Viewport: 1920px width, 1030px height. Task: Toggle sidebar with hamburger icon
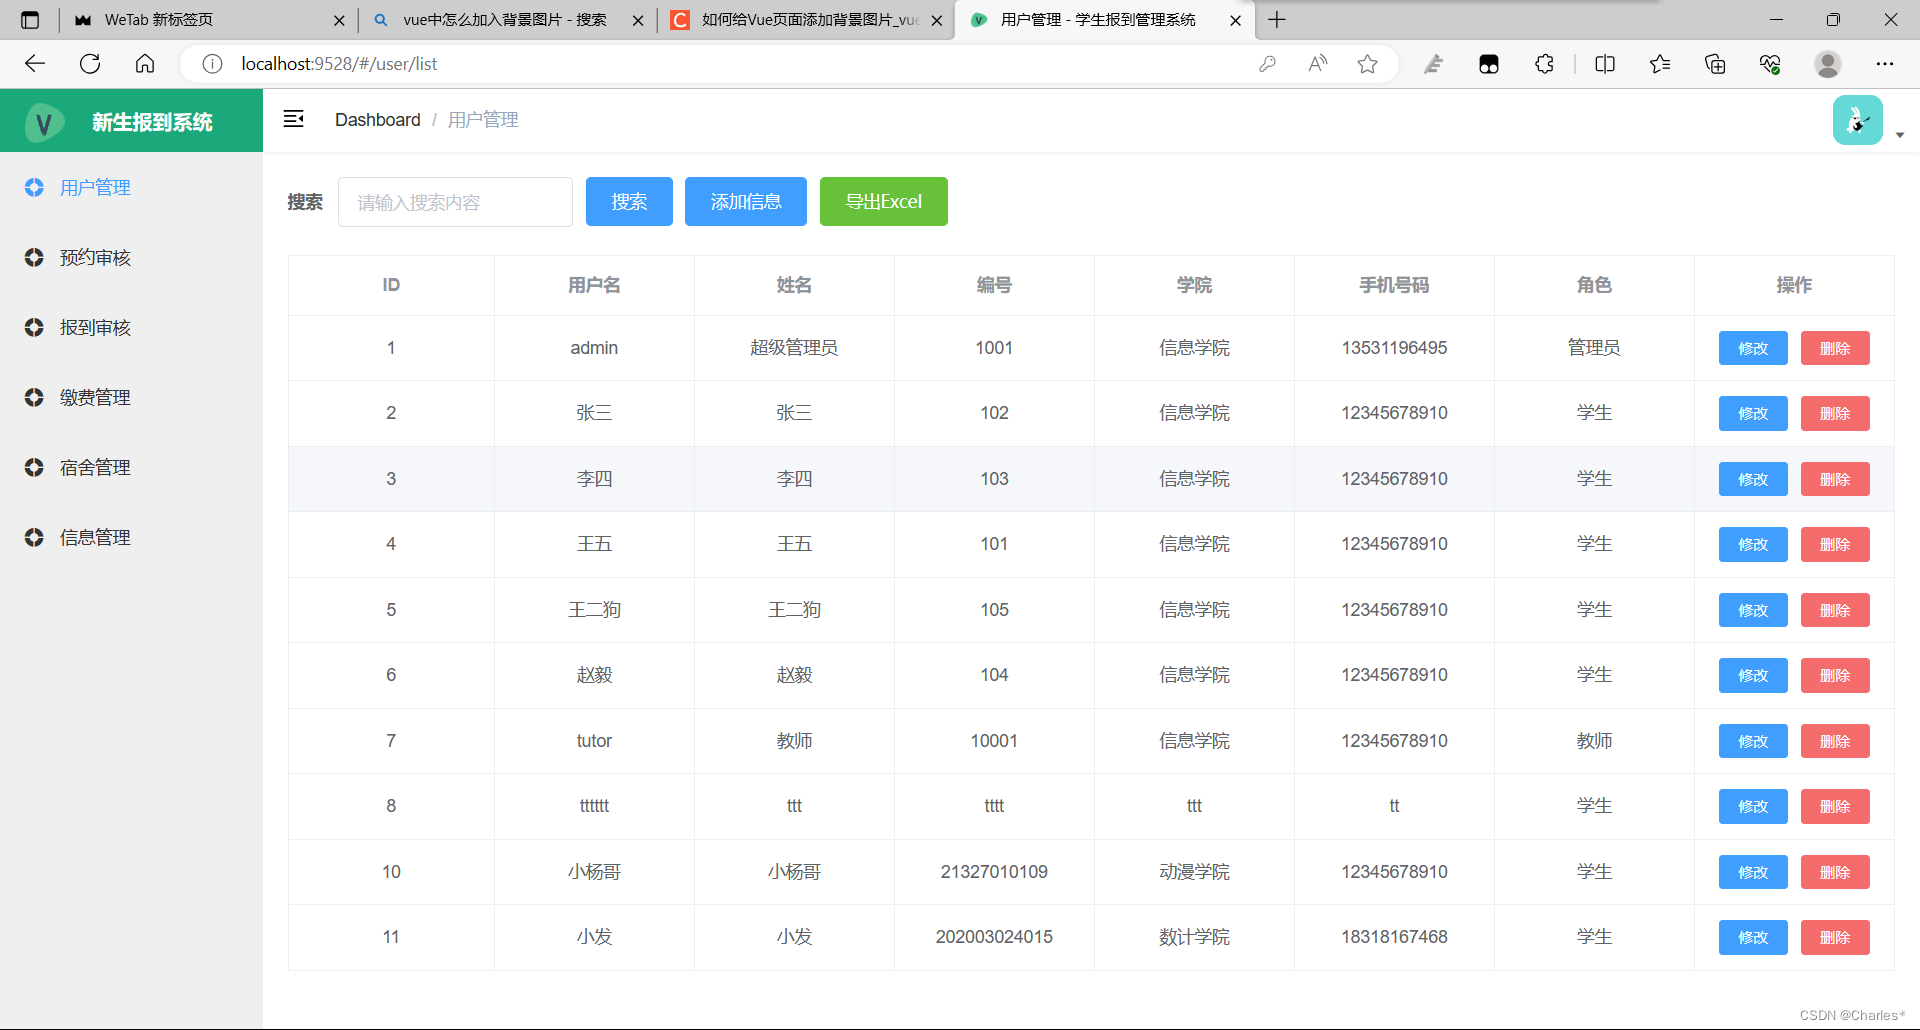(293, 119)
